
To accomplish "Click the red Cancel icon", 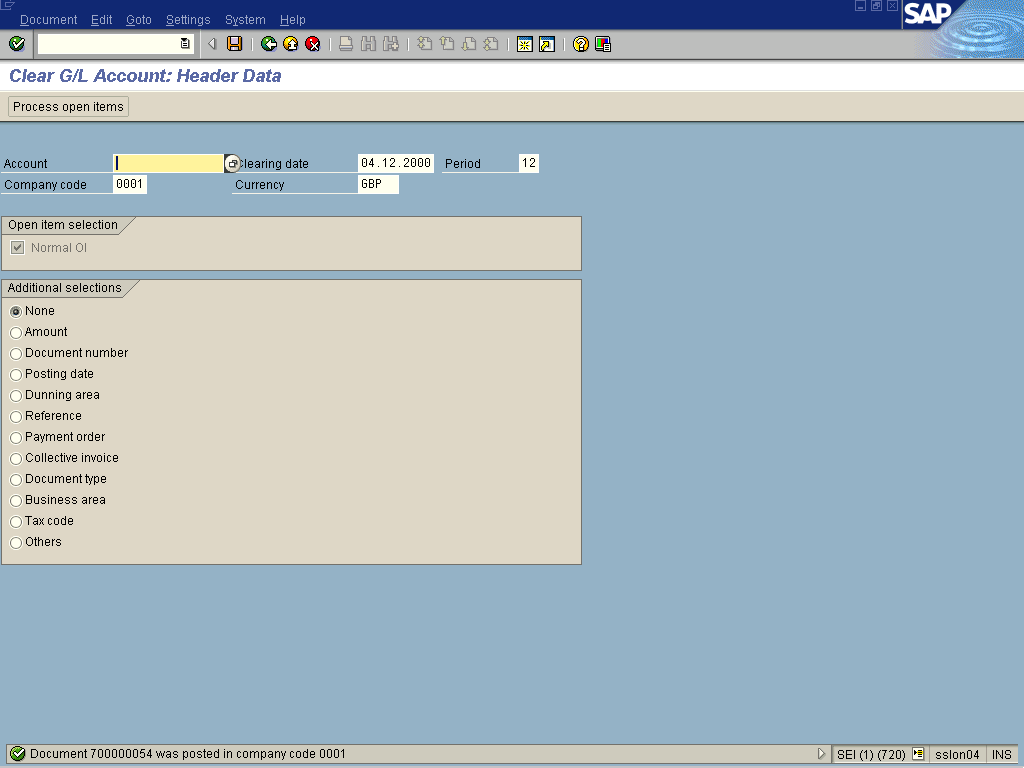I will 312,44.
